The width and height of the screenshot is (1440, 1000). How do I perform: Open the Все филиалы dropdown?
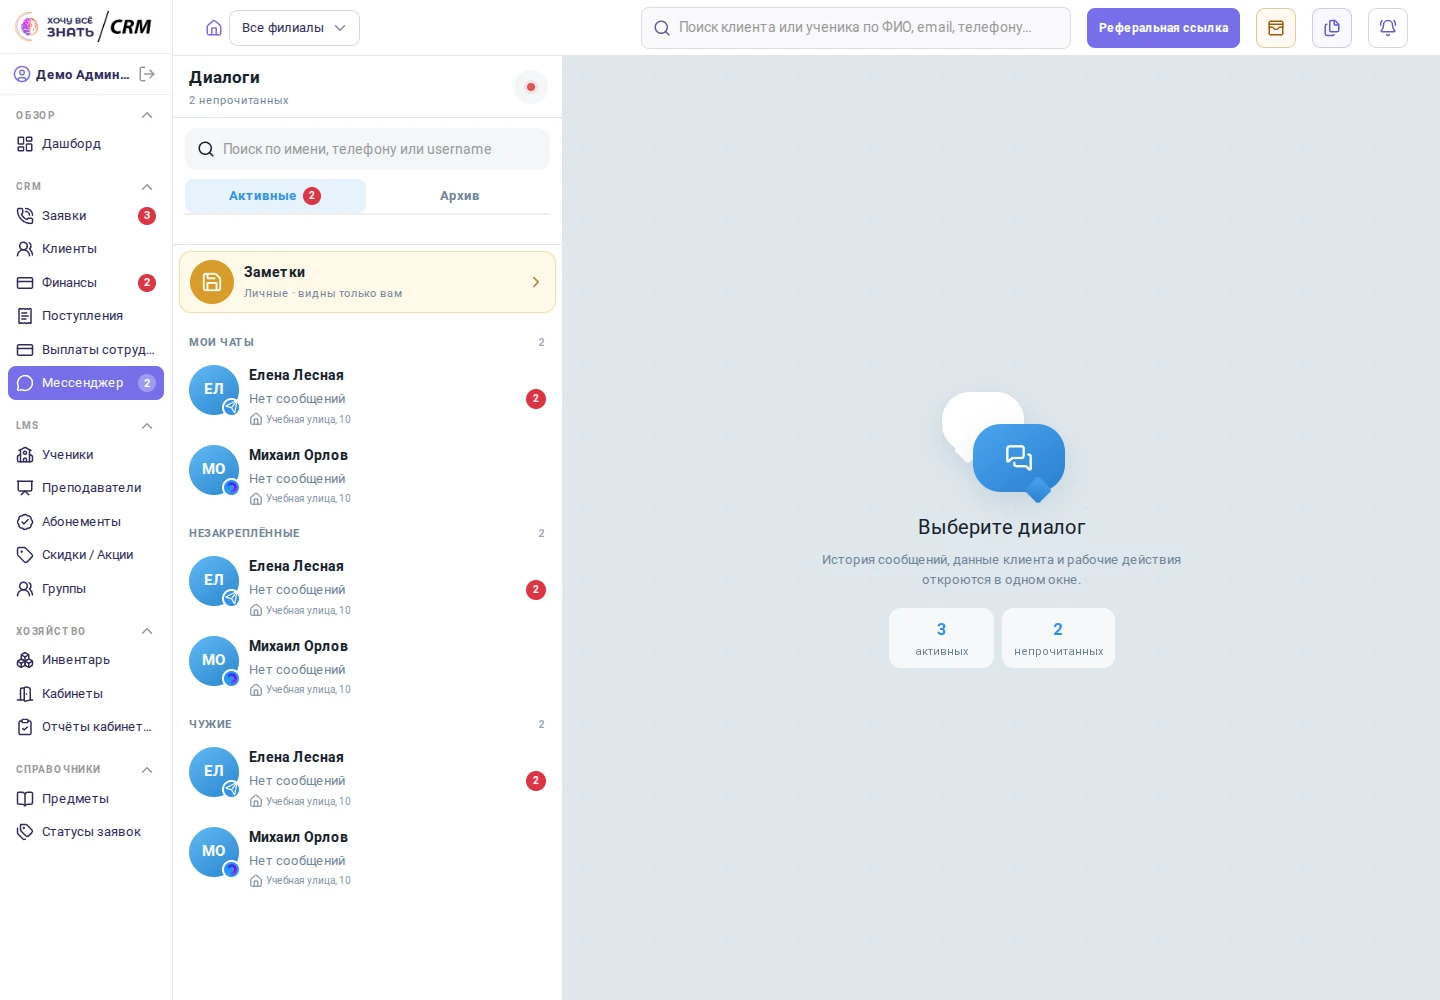point(294,28)
